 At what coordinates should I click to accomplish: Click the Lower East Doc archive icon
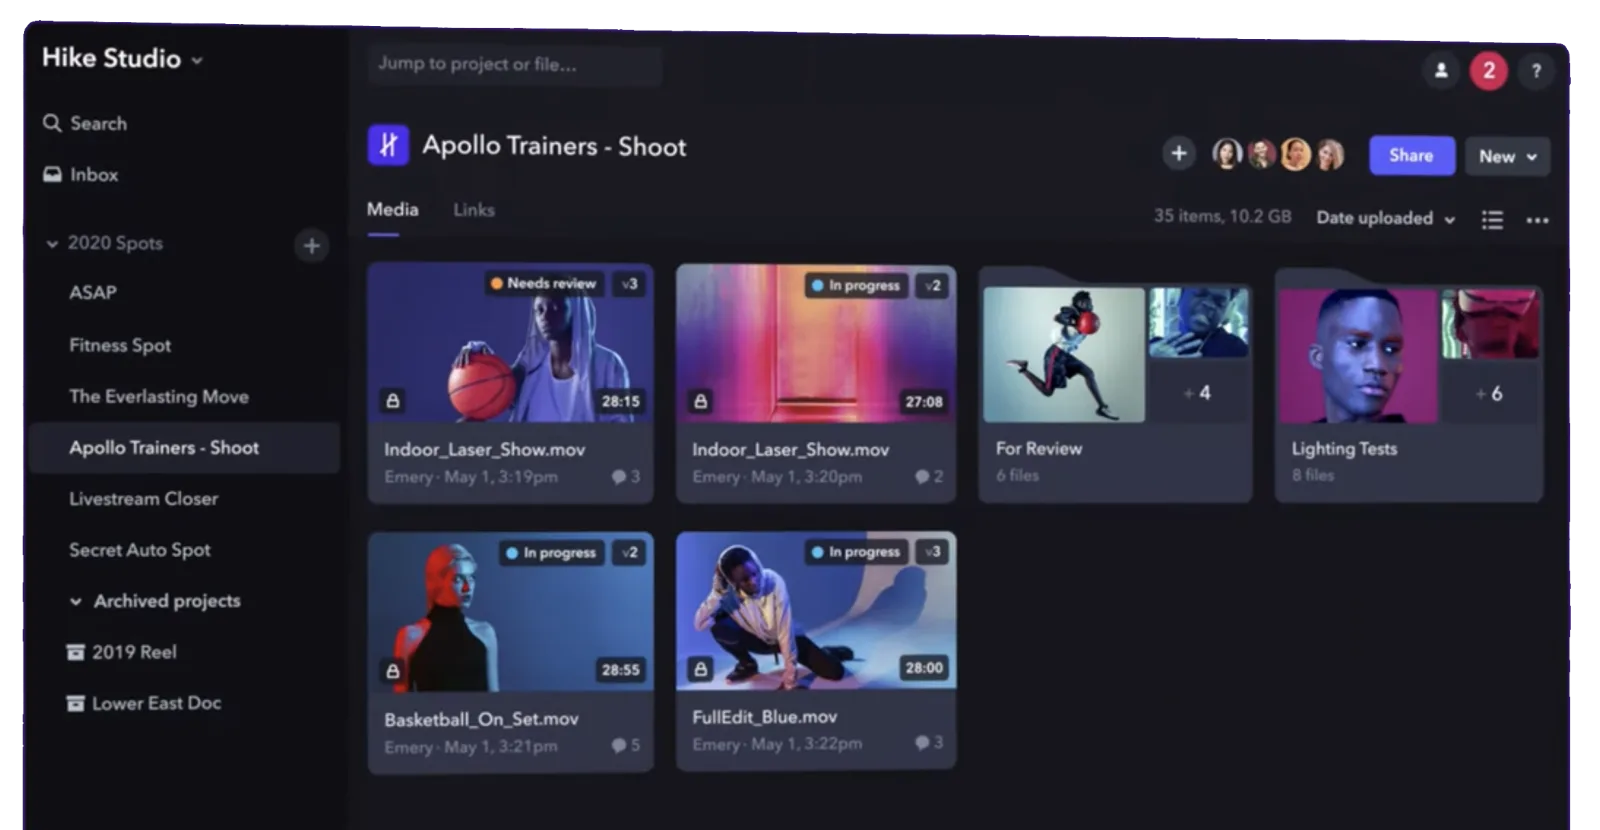[x=75, y=703]
